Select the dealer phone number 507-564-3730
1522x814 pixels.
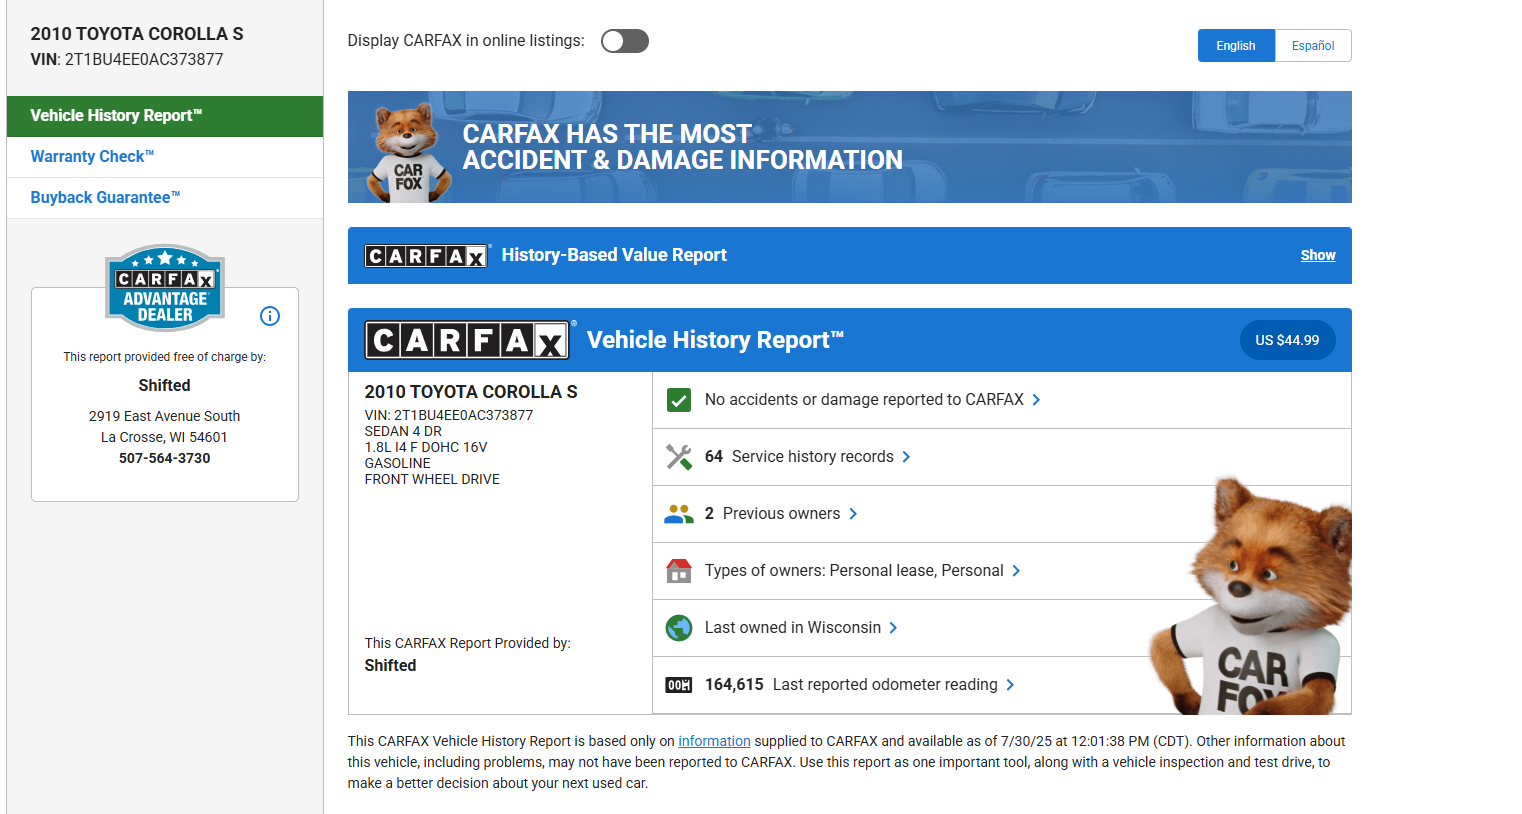point(165,458)
